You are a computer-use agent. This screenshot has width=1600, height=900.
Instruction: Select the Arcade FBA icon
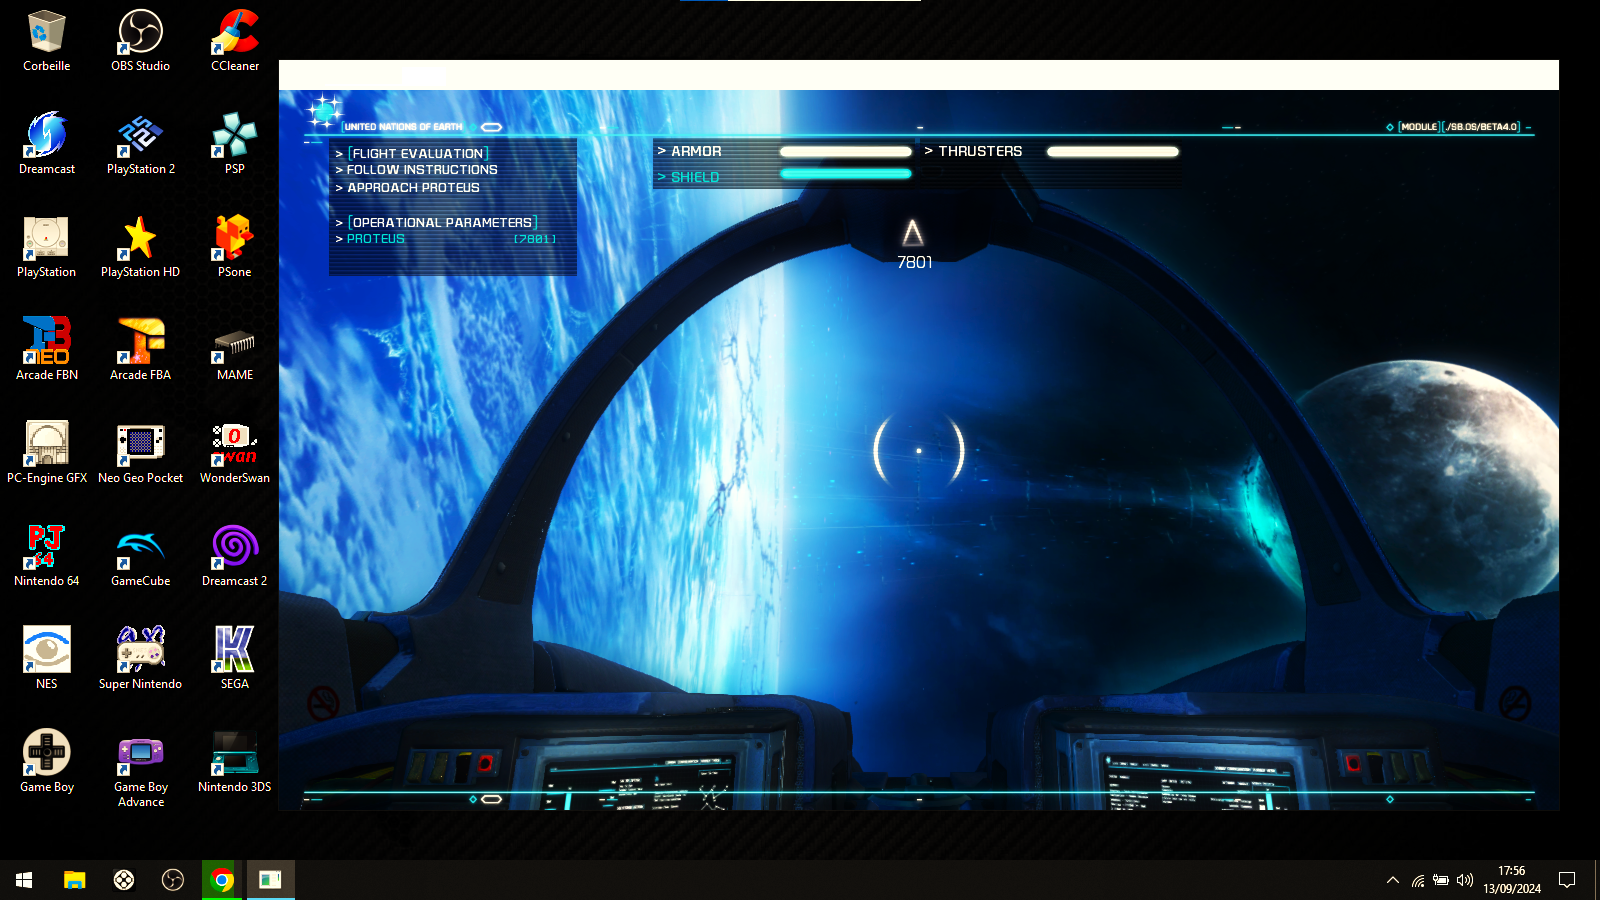point(140,350)
